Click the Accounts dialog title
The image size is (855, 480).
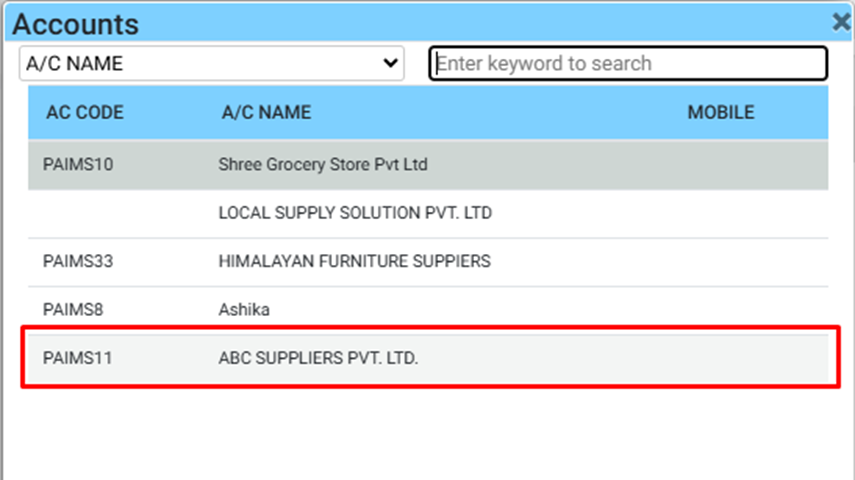click(76, 24)
